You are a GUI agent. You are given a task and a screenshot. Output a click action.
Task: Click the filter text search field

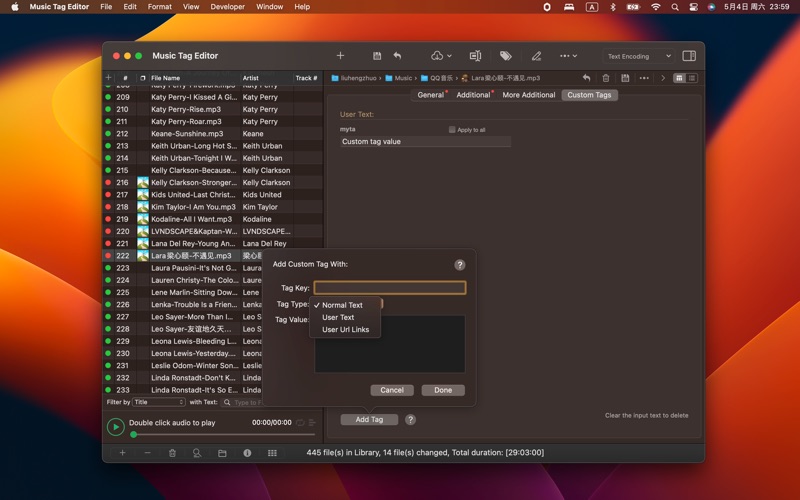241,402
